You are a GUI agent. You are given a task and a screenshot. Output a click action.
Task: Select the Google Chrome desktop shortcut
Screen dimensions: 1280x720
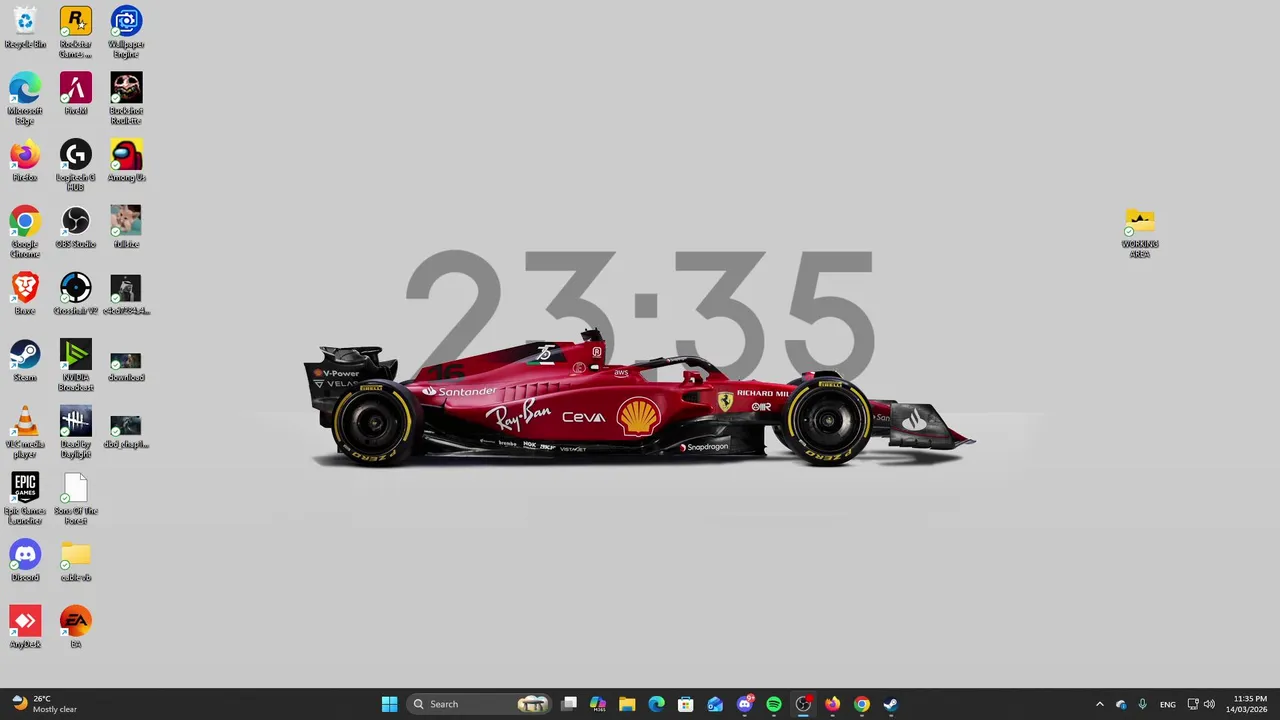point(25,232)
